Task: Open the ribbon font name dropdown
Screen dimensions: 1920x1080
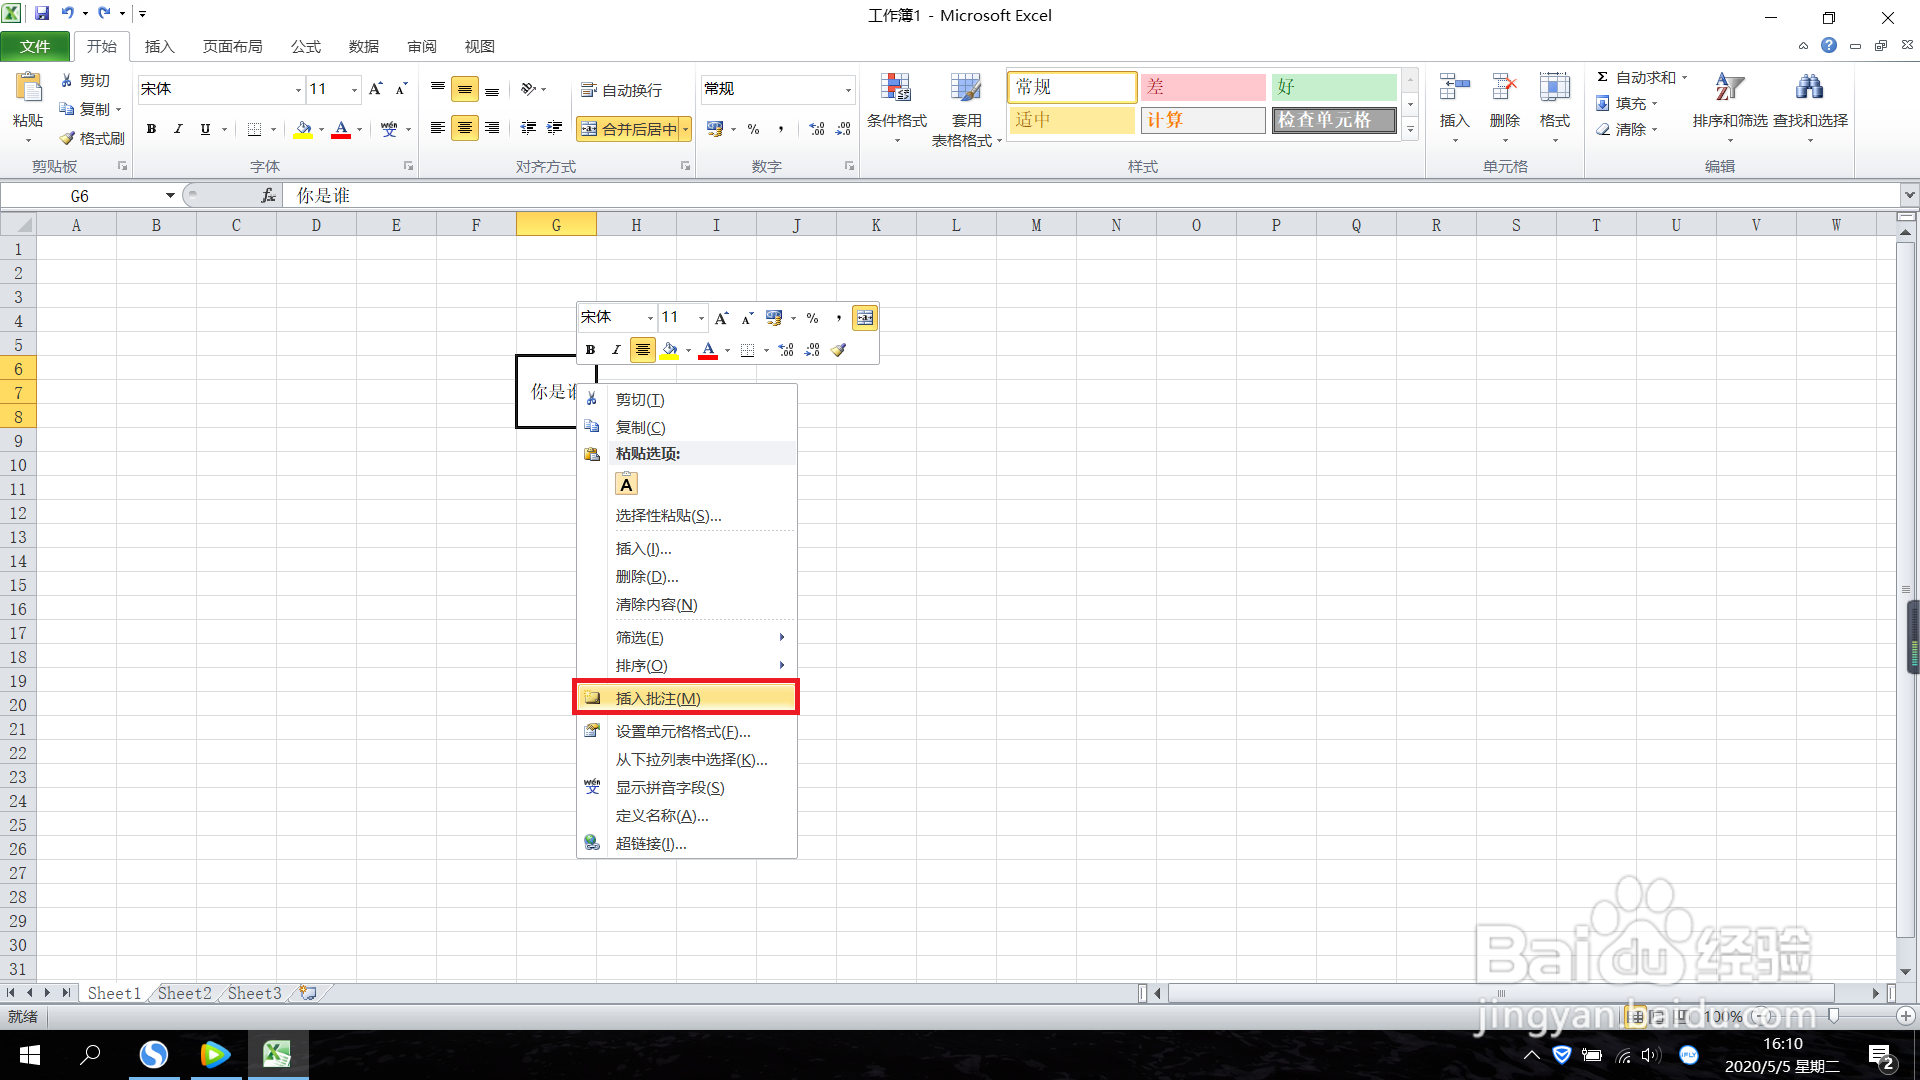Action: pyautogui.click(x=298, y=90)
